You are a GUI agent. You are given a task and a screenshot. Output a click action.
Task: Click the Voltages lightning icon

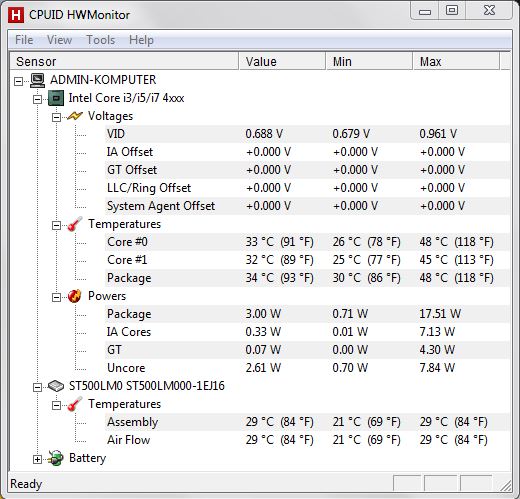tap(75, 116)
